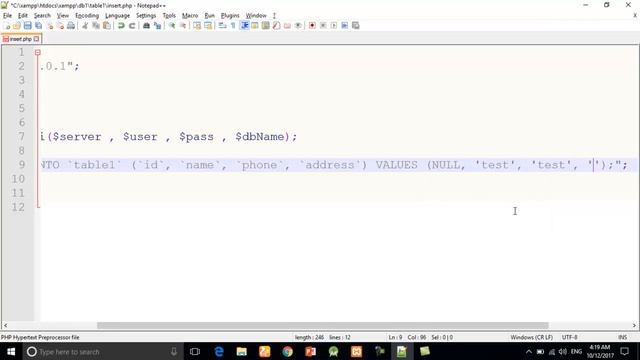Click the Cut scissors icon
This screenshot has width=640, height=360.
coord(85,26)
